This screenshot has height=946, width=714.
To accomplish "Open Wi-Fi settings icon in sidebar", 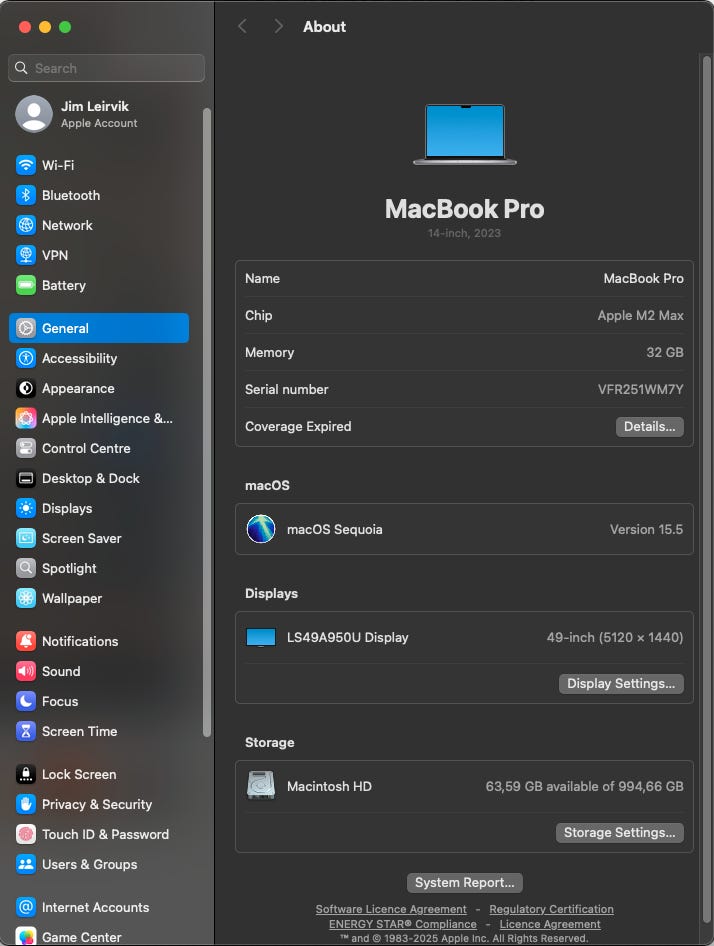I will click(25, 165).
